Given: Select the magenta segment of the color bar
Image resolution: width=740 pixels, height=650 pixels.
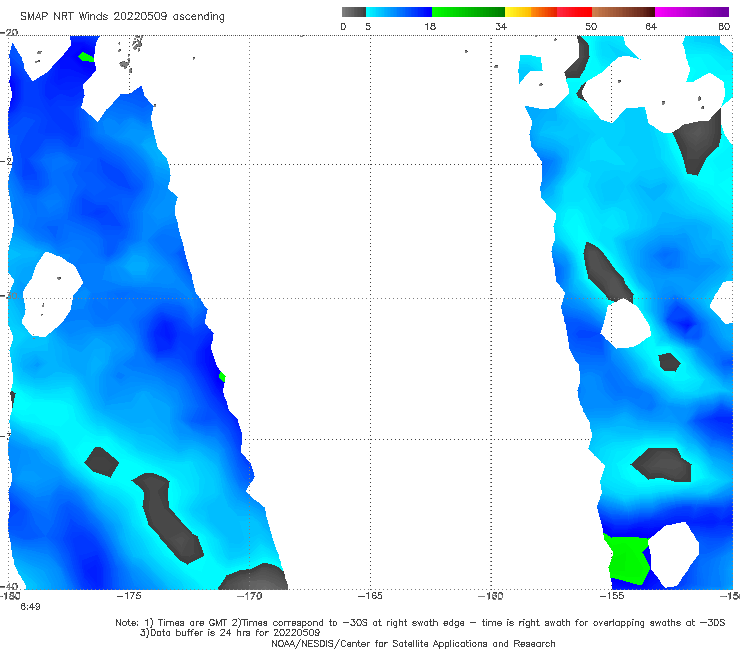Looking at the screenshot, I should 692,12.
